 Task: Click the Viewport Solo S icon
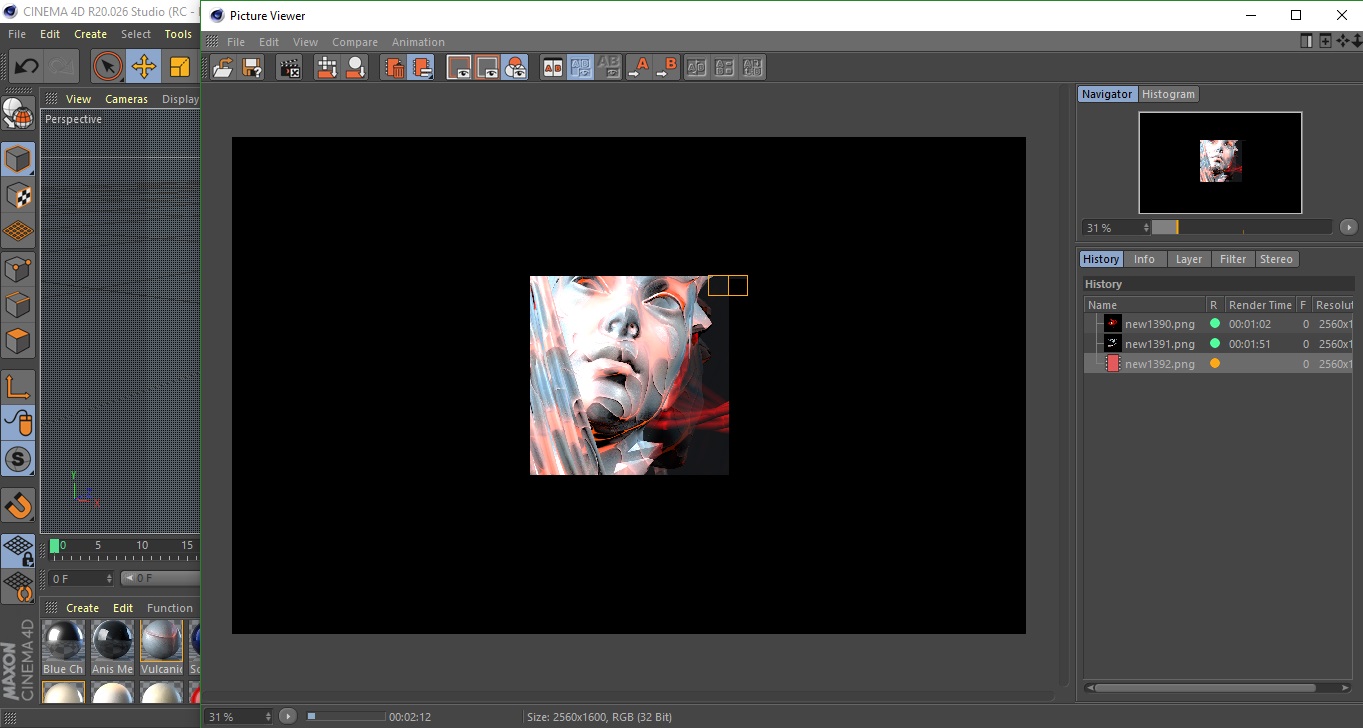pyautogui.click(x=18, y=460)
